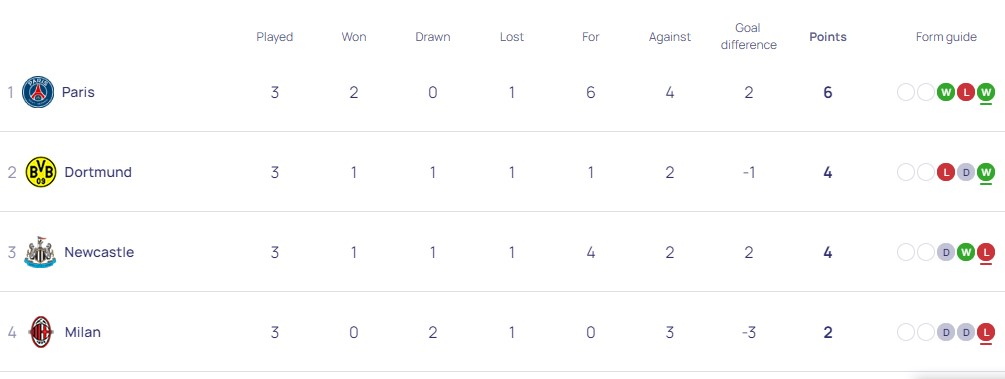Sort by Goal difference column header
The height and width of the screenshot is (379, 1005).
(748, 37)
